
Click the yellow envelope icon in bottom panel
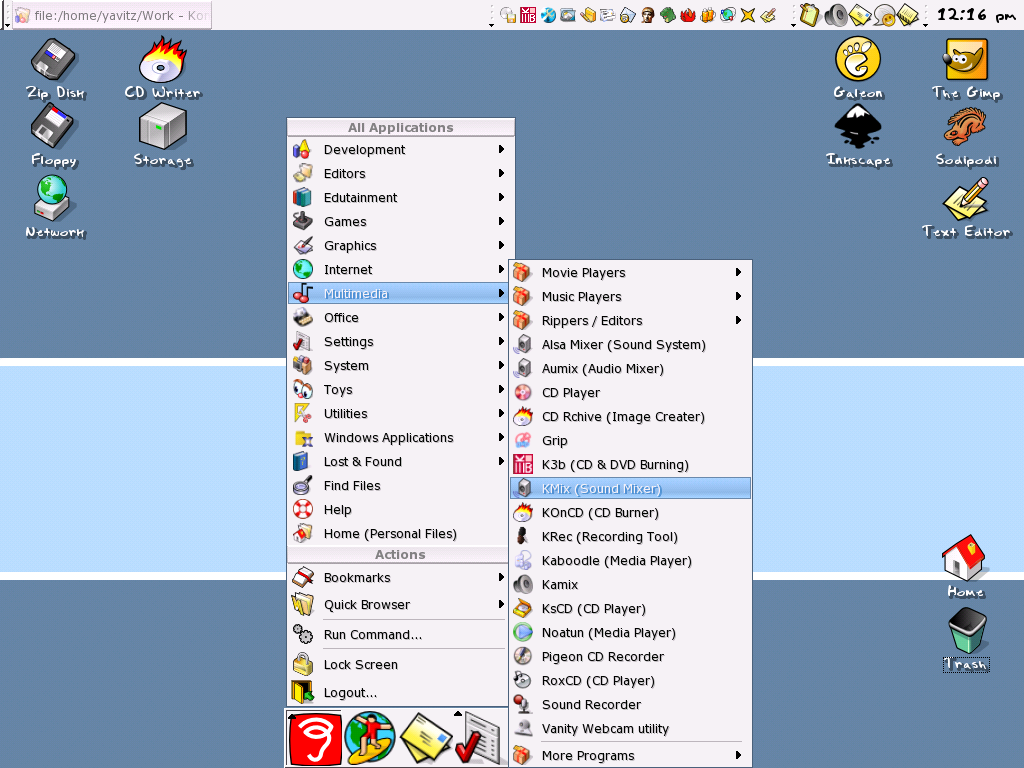pyautogui.click(x=426, y=739)
